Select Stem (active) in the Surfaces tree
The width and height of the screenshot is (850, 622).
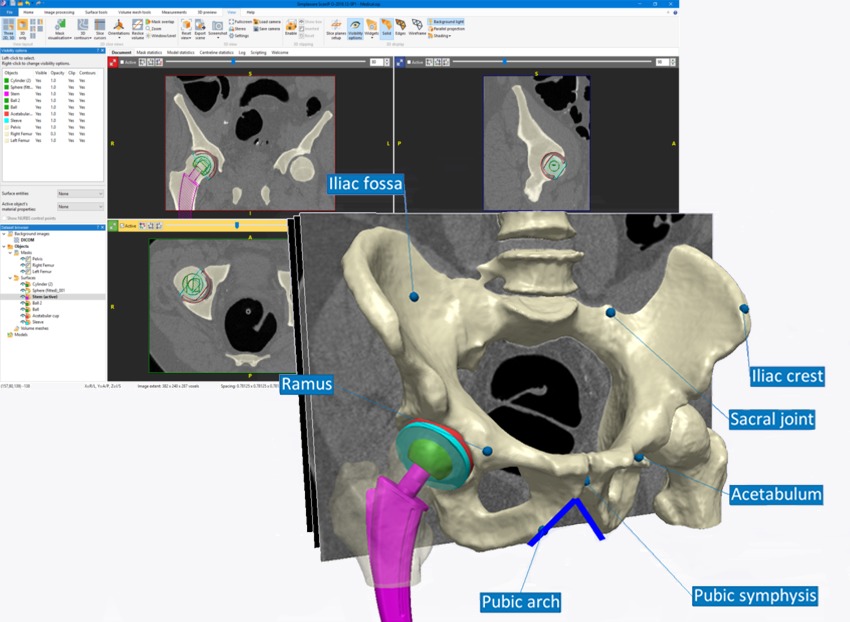46,297
